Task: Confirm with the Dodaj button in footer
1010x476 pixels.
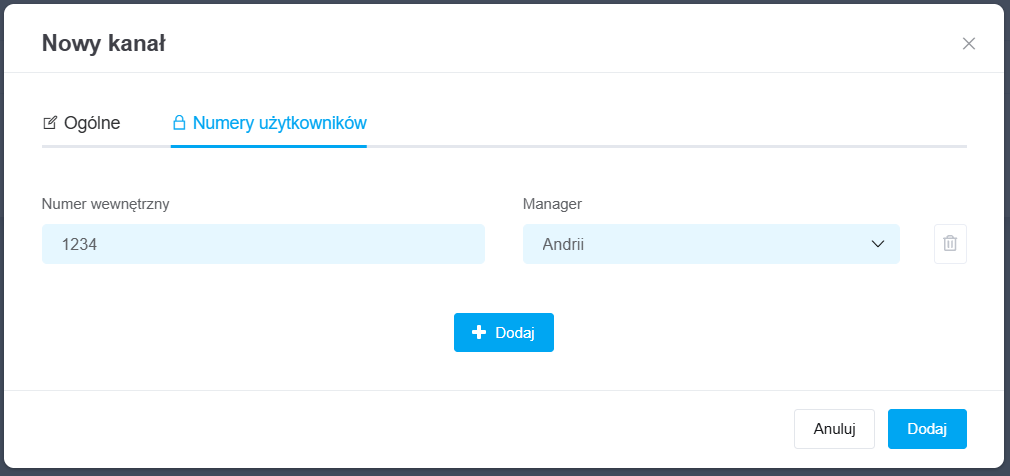Action: click(x=926, y=428)
